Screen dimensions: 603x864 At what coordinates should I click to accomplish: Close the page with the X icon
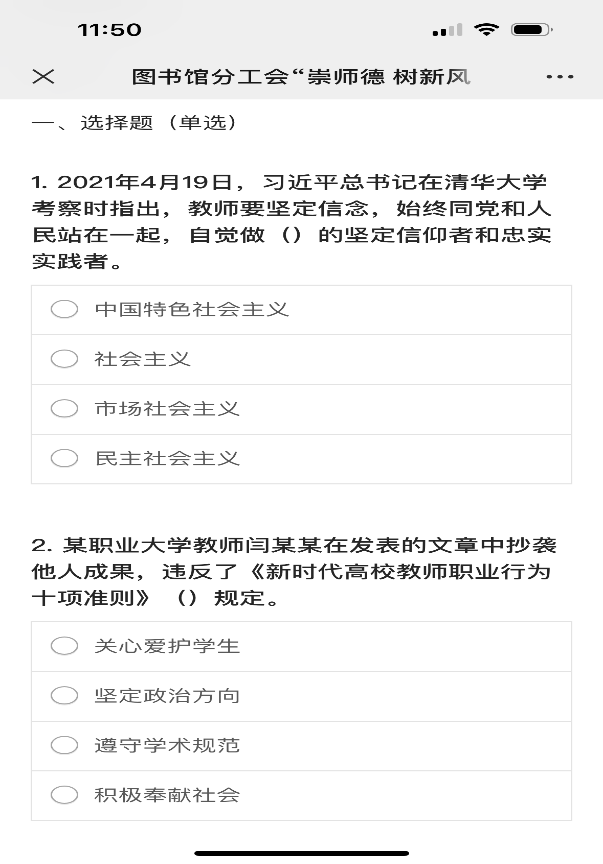pos(43,77)
